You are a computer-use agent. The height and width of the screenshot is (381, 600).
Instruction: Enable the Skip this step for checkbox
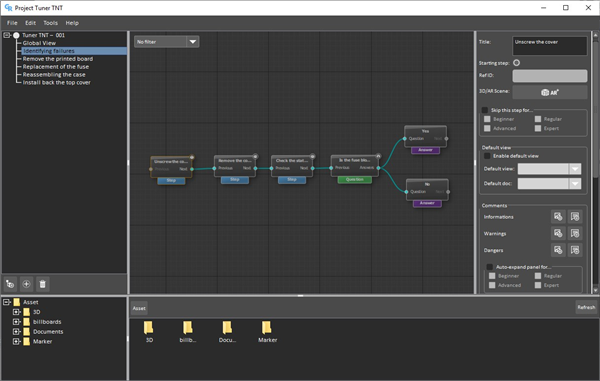[x=485, y=110]
